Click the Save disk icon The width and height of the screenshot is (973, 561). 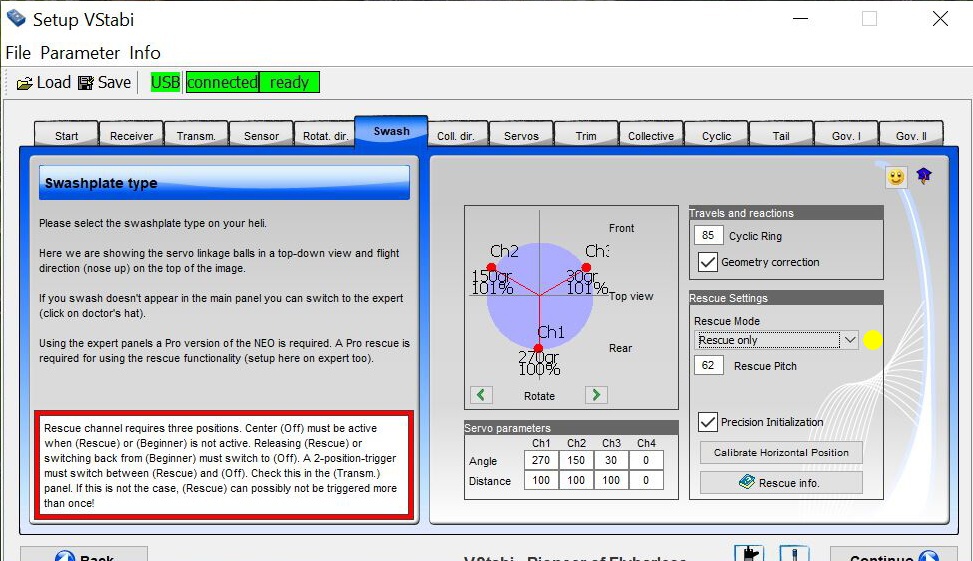[86, 83]
